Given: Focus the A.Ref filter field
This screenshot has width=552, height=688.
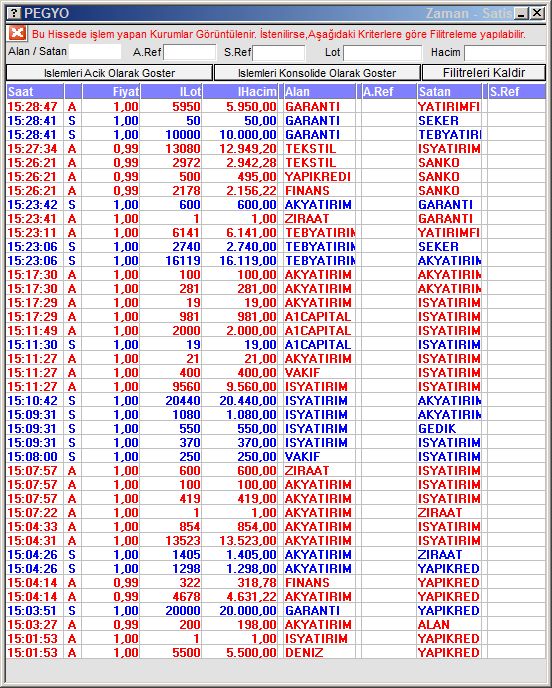Looking at the screenshot, I should [190, 52].
